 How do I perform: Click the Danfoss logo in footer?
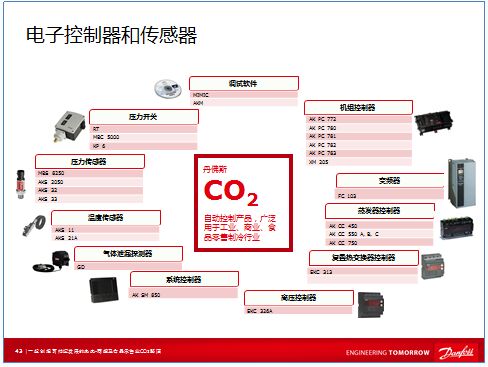(456, 352)
